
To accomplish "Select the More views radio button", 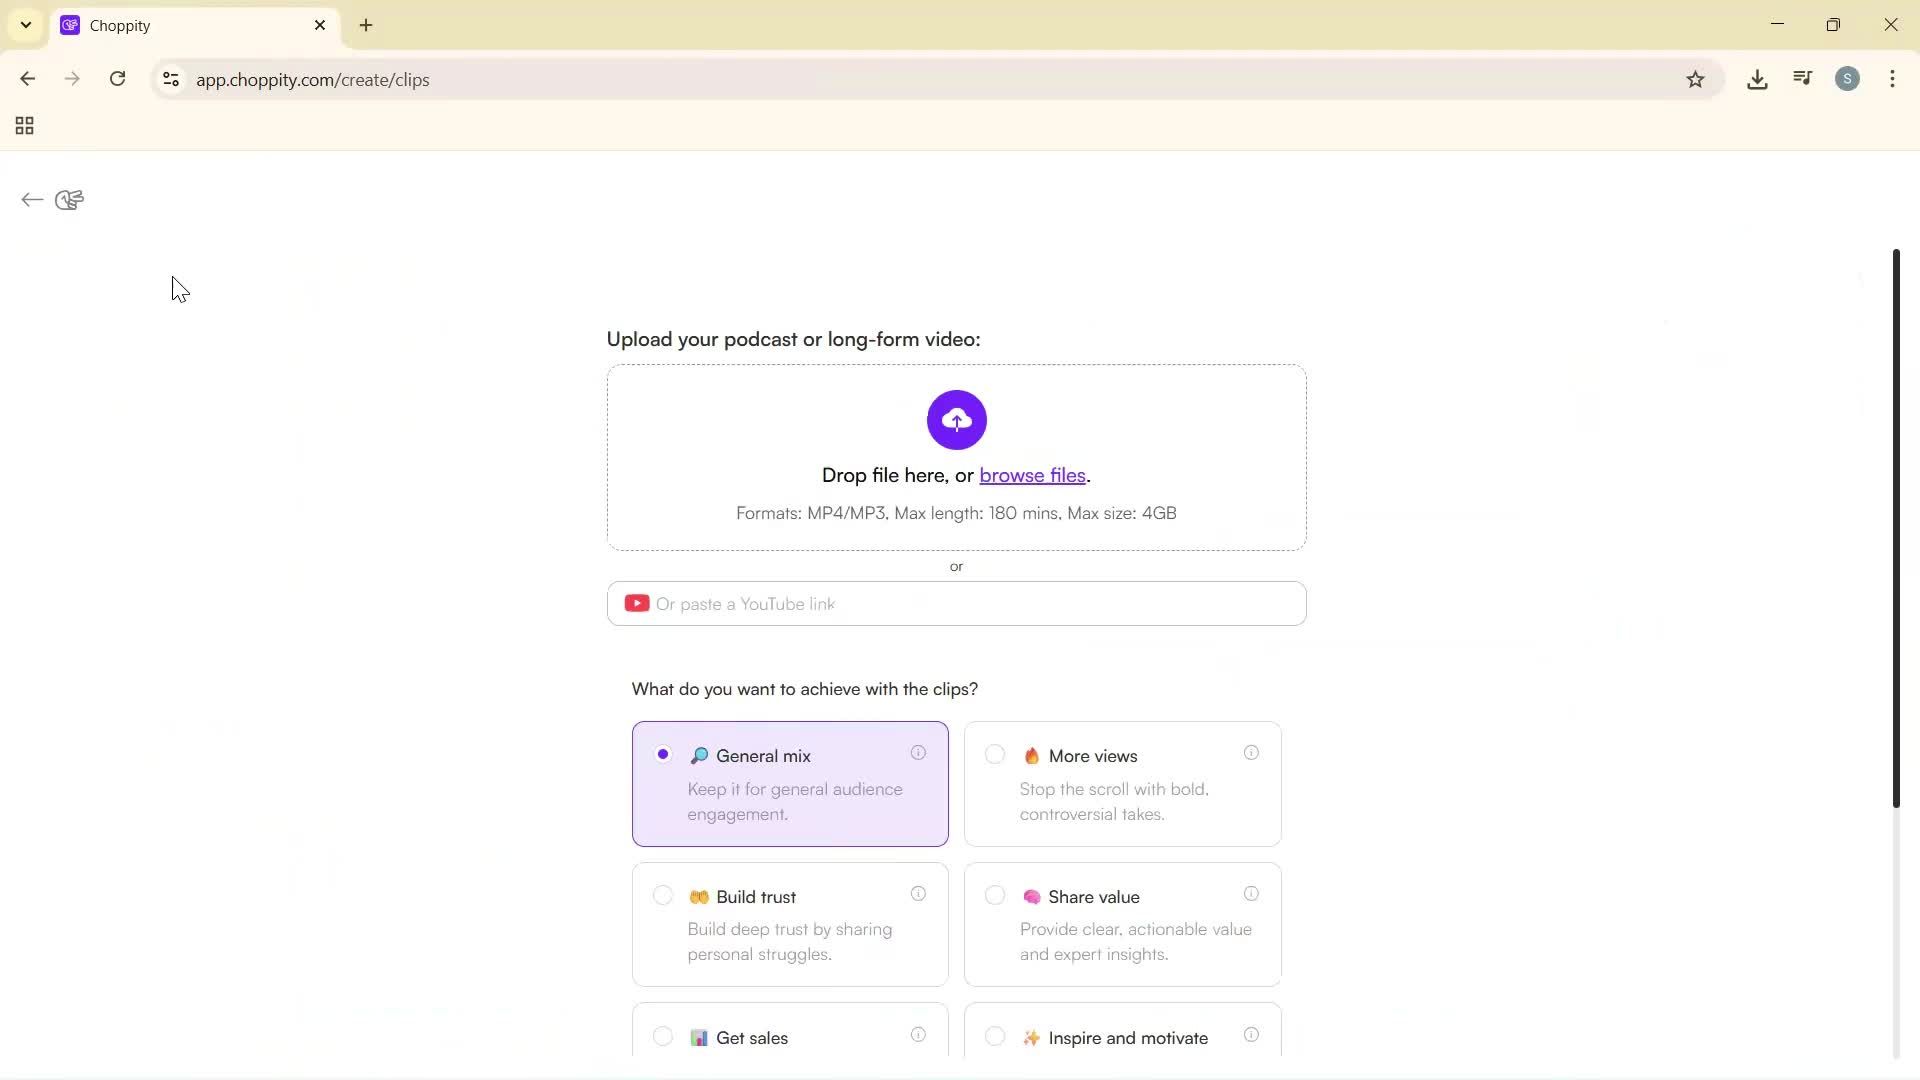I will coord(994,754).
